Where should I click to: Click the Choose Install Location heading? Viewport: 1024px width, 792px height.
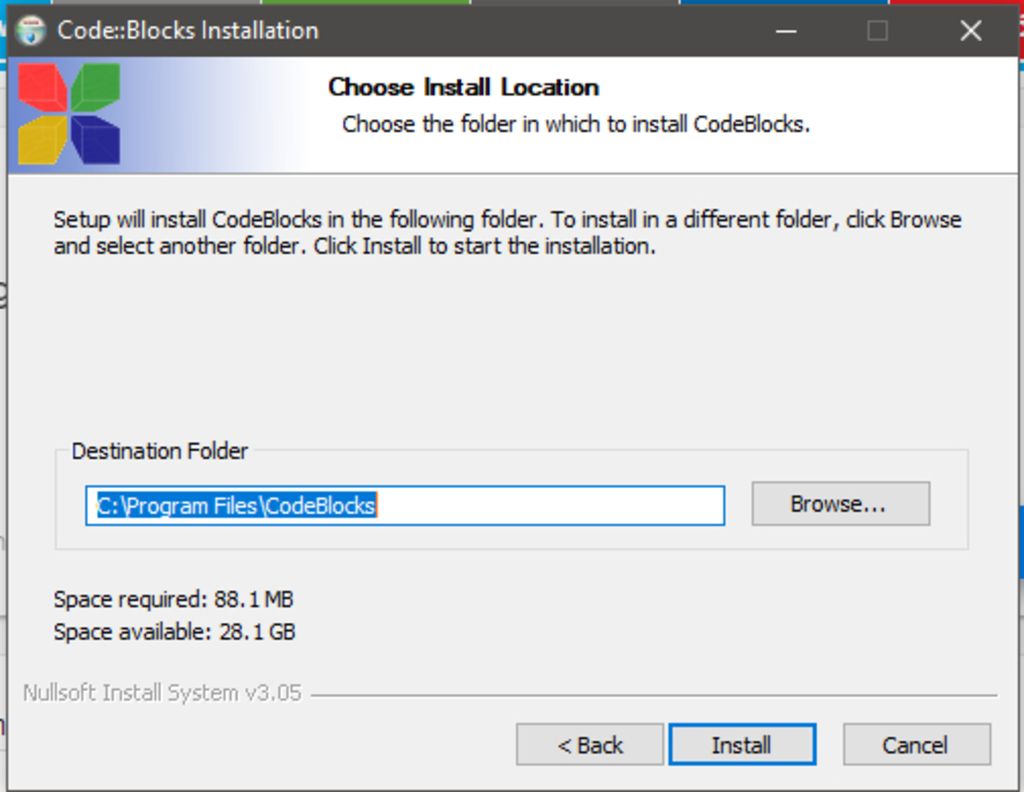coord(464,87)
